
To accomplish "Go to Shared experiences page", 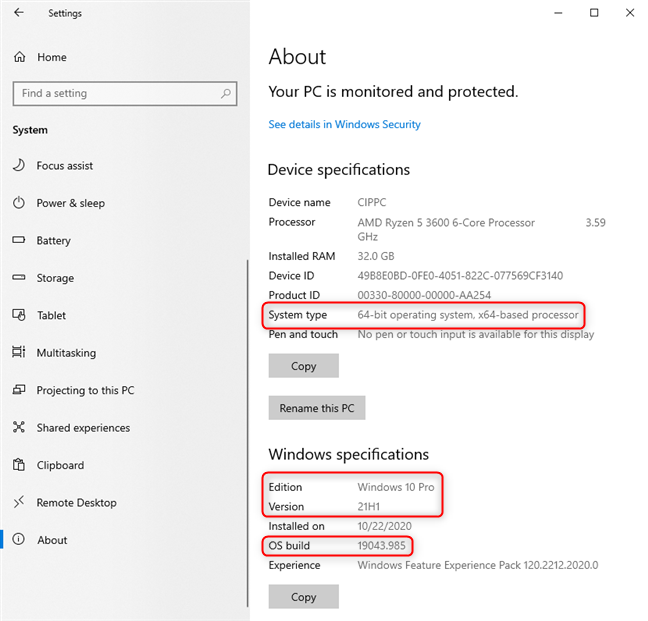I will (83, 428).
